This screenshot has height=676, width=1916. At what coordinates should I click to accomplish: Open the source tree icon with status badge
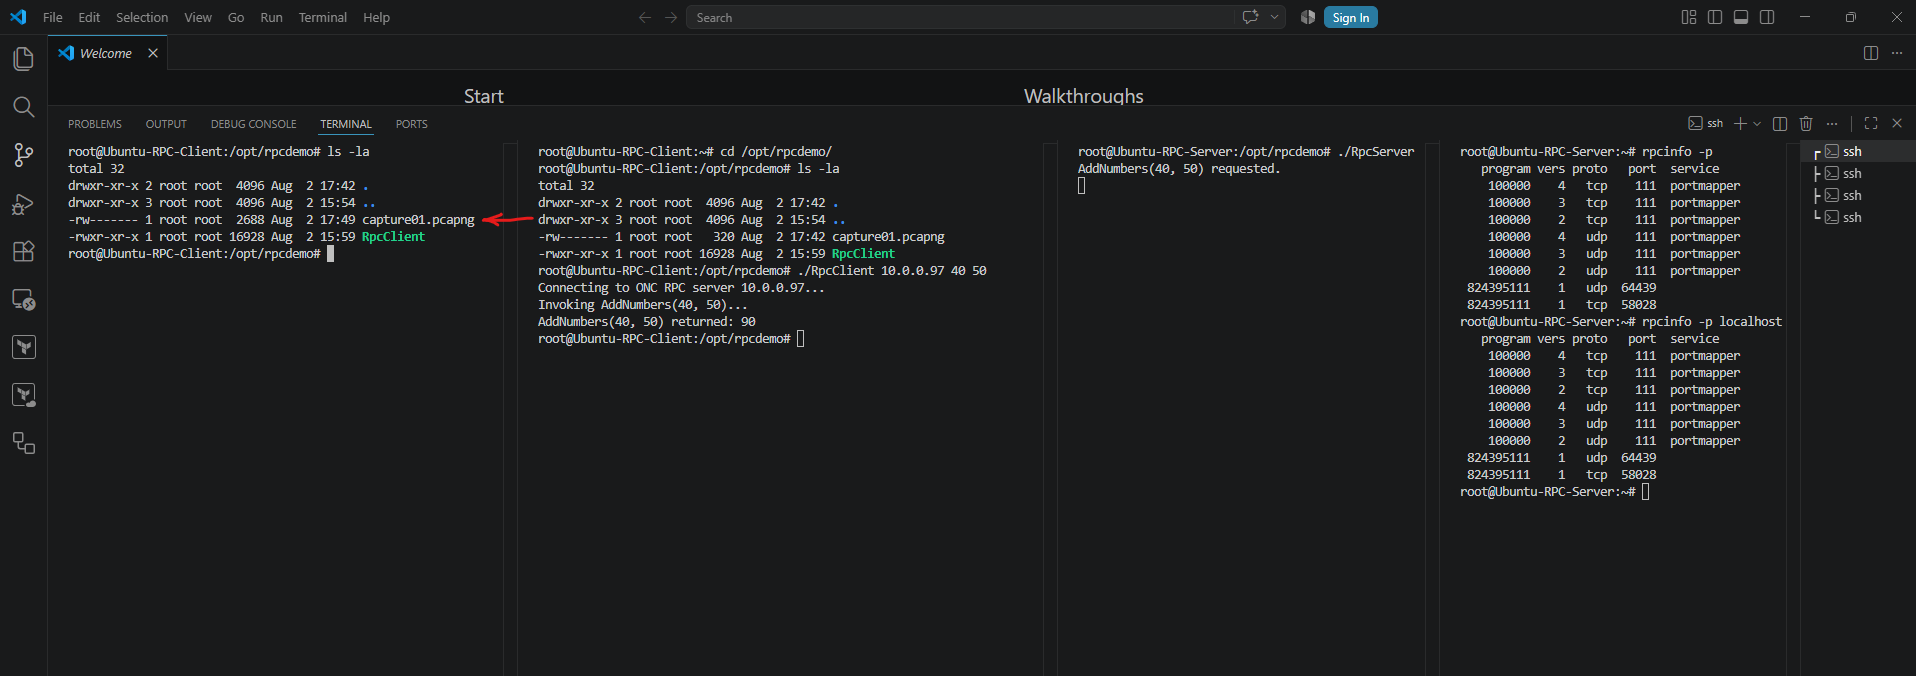click(23, 395)
